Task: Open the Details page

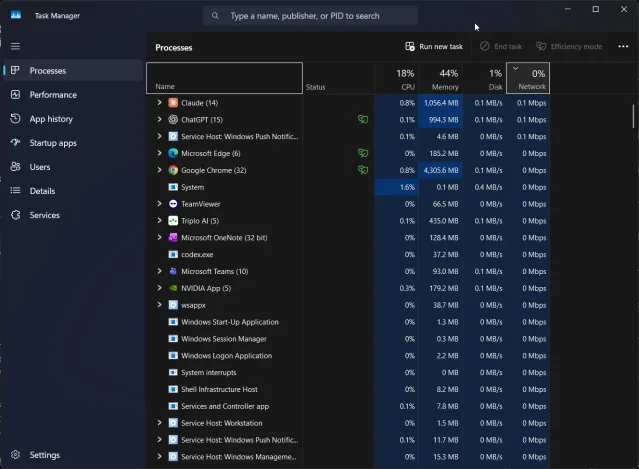Action: tap(73, 191)
